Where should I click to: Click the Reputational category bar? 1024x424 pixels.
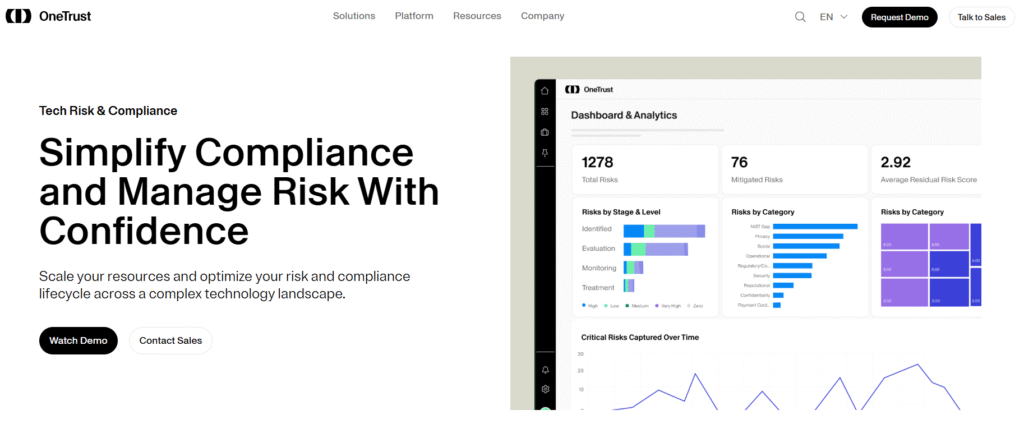(783, 285)
